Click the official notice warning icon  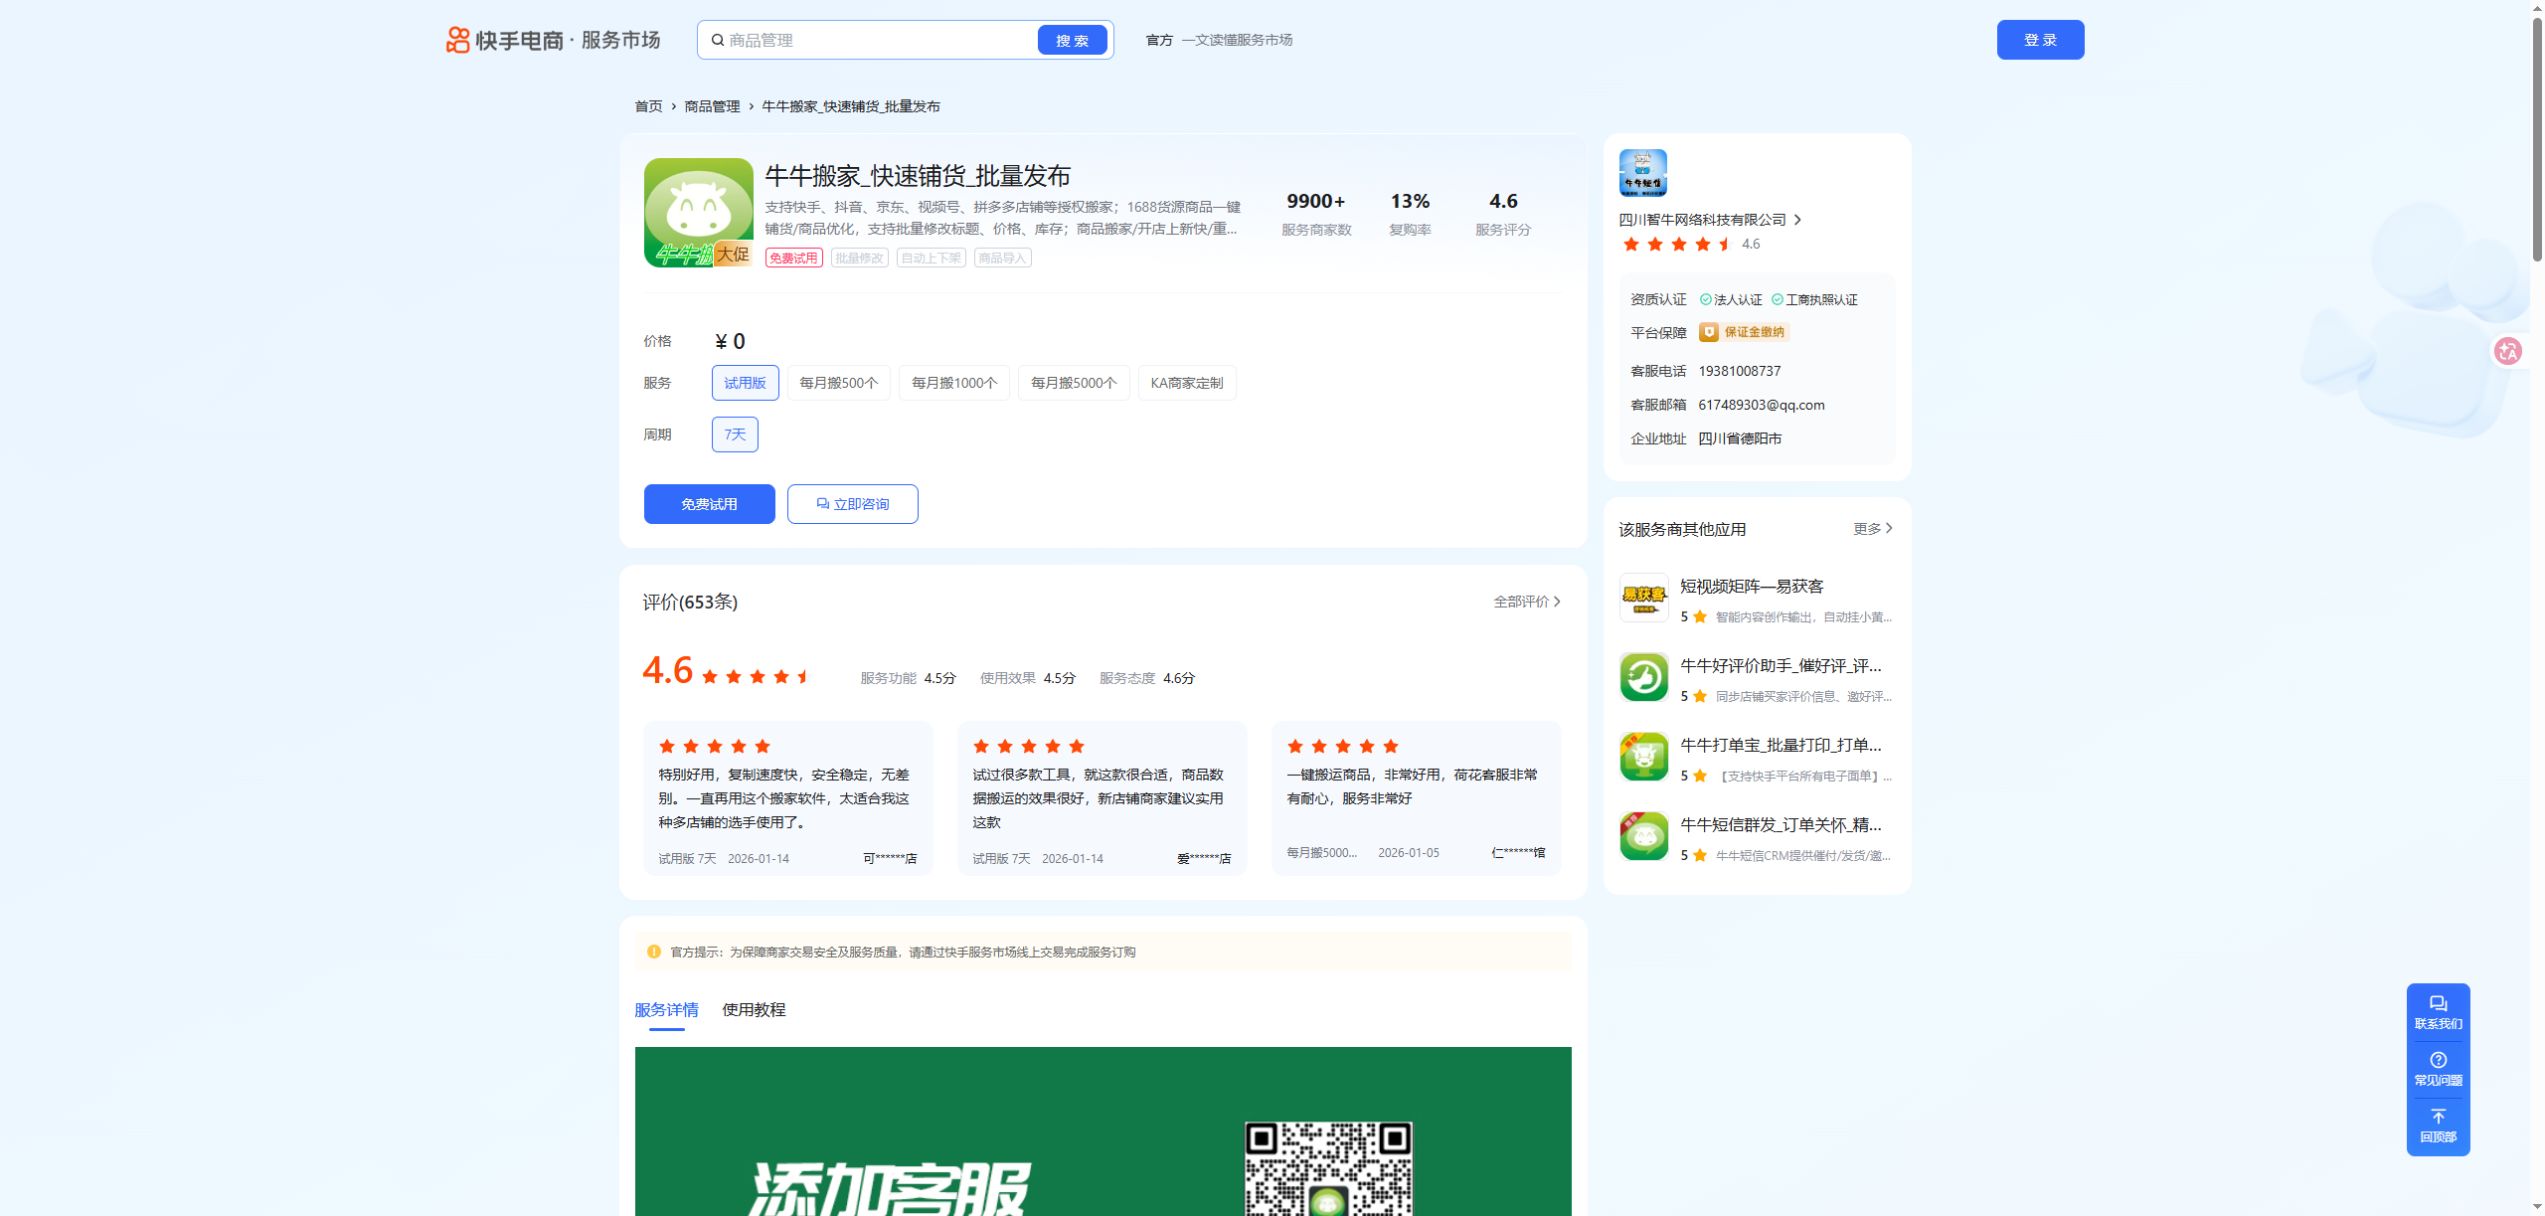(653, 952)
